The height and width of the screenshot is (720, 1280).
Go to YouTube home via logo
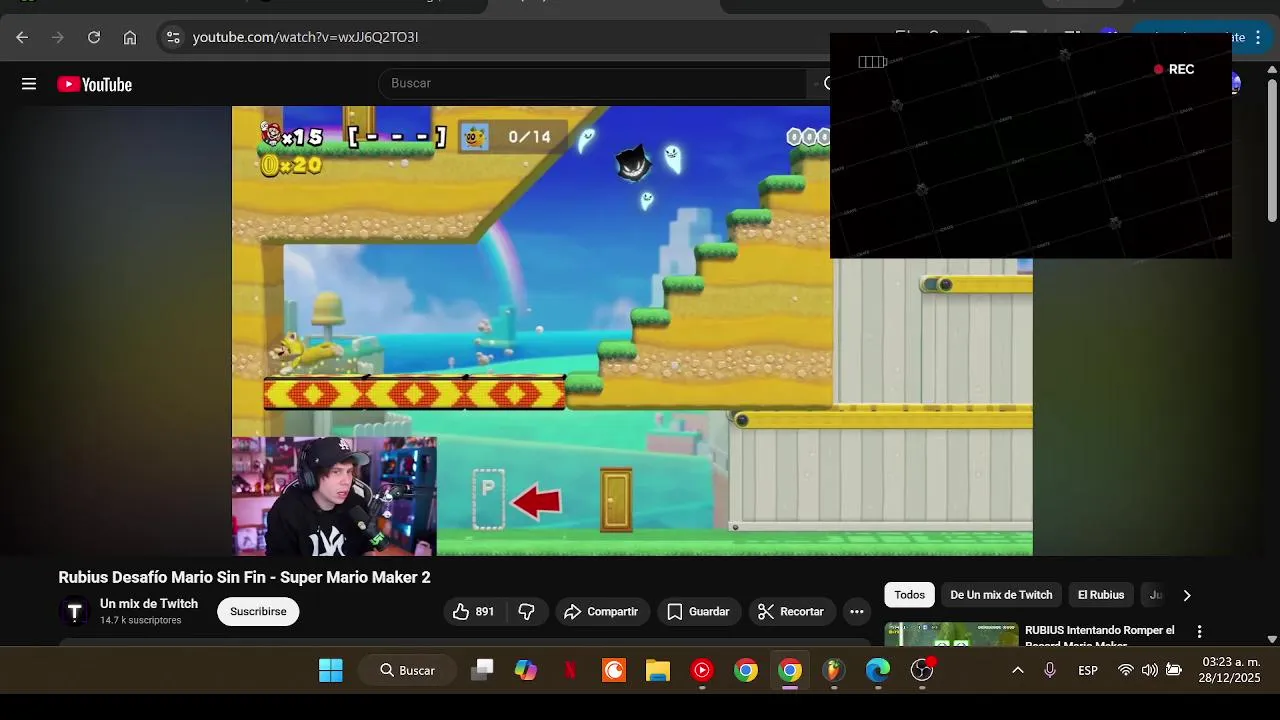pyautogui.click(x=95, y=85)
